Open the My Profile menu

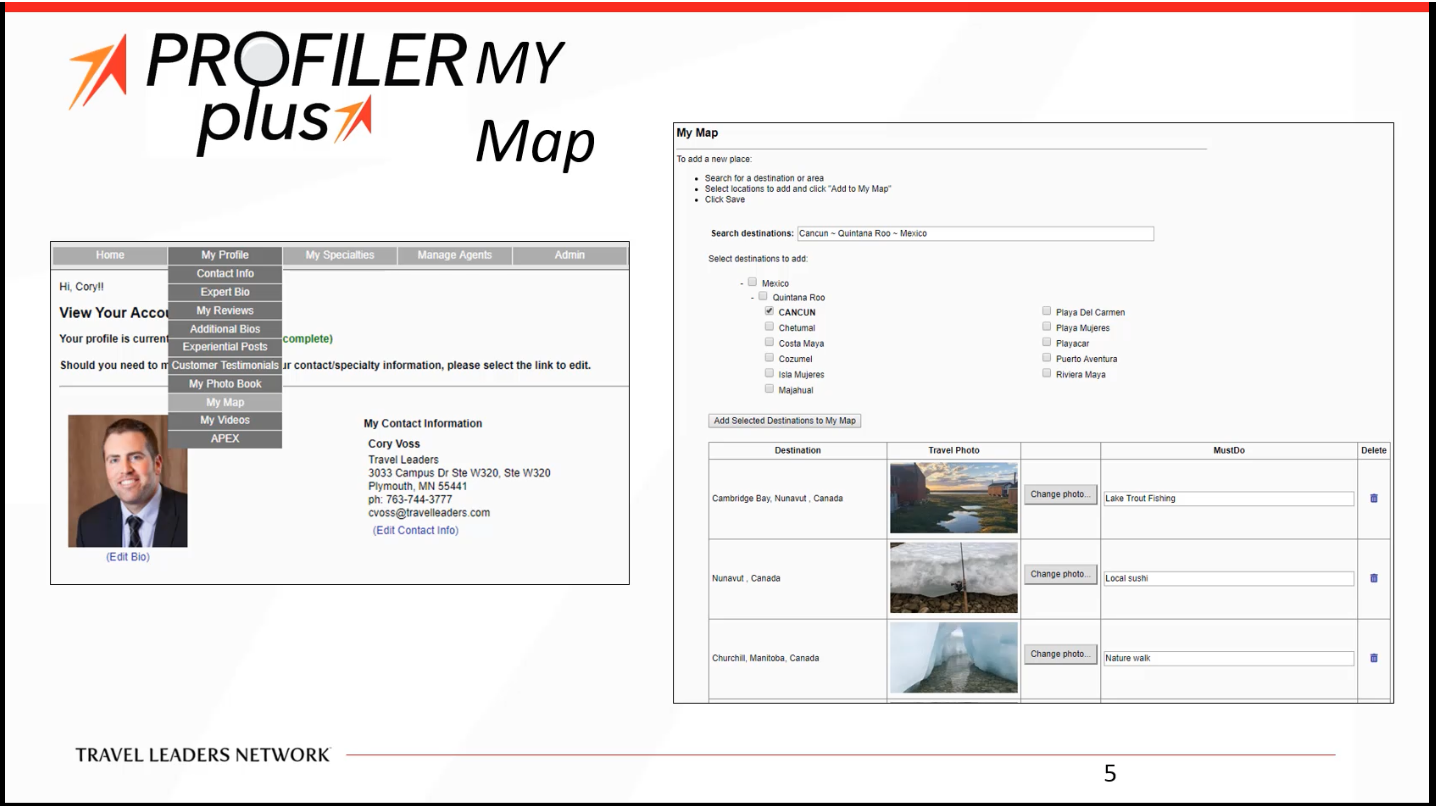[225, 255]
